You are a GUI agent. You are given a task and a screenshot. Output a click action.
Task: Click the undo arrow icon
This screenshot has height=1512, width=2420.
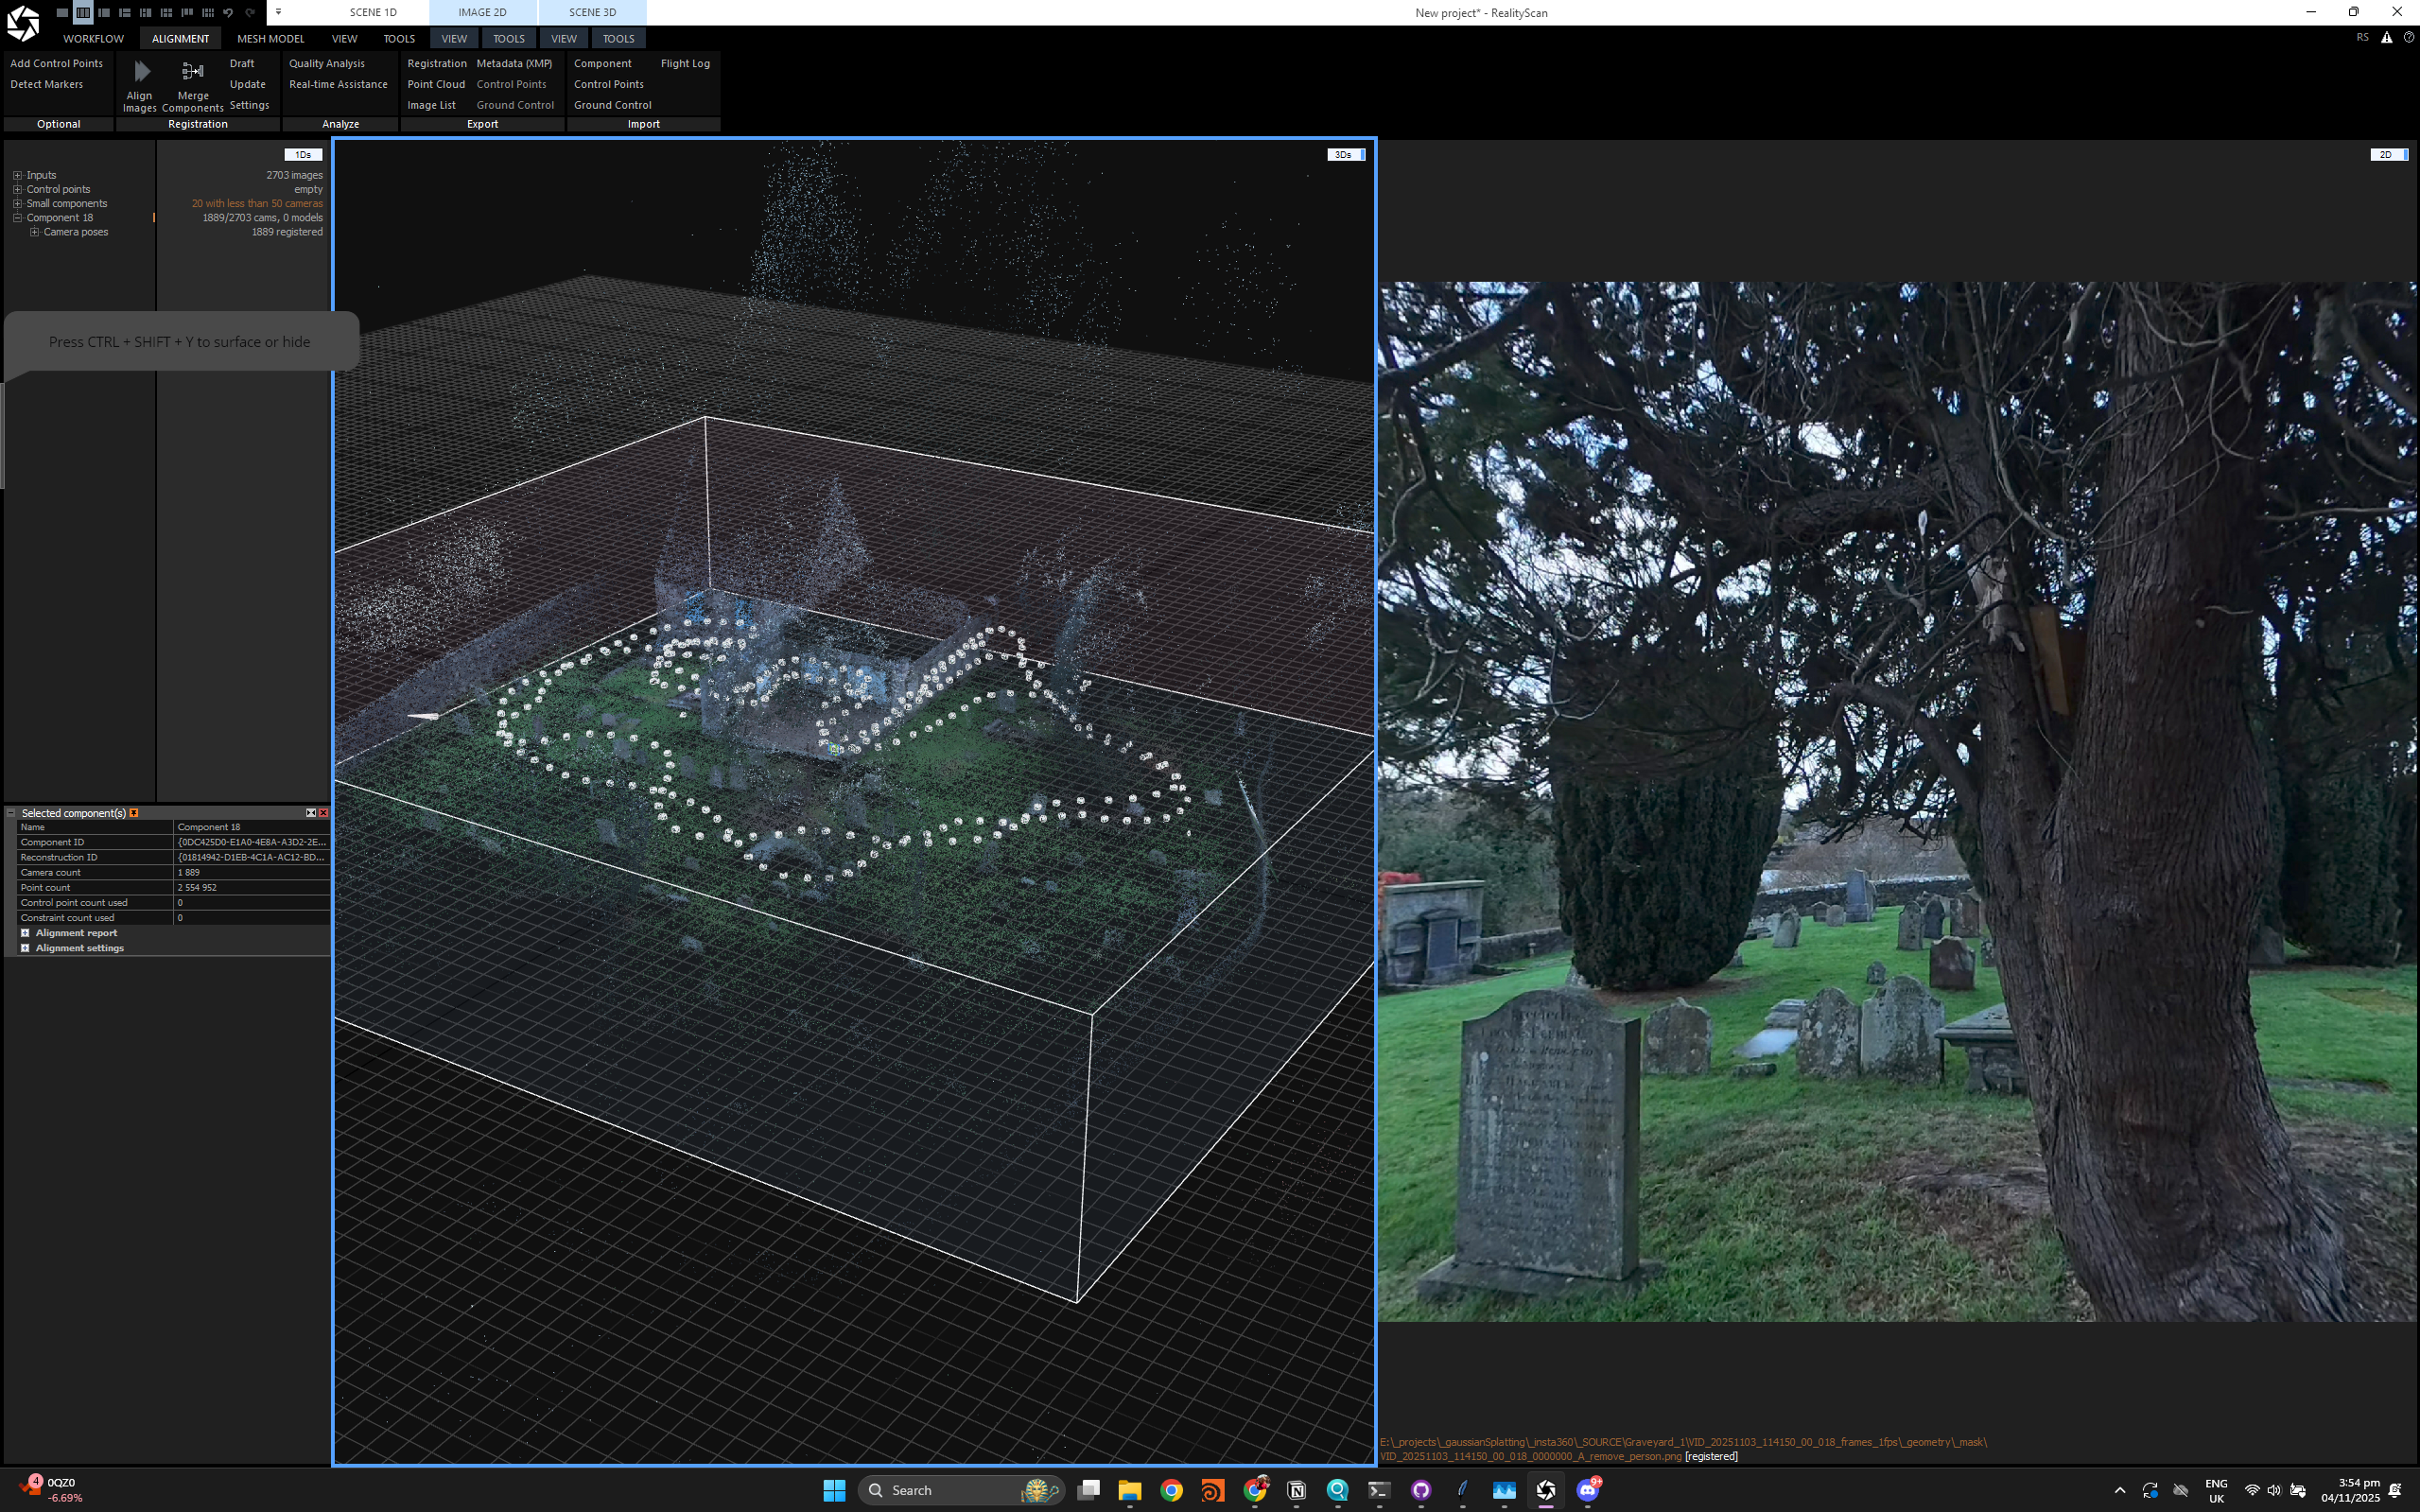tap(228, 12)
